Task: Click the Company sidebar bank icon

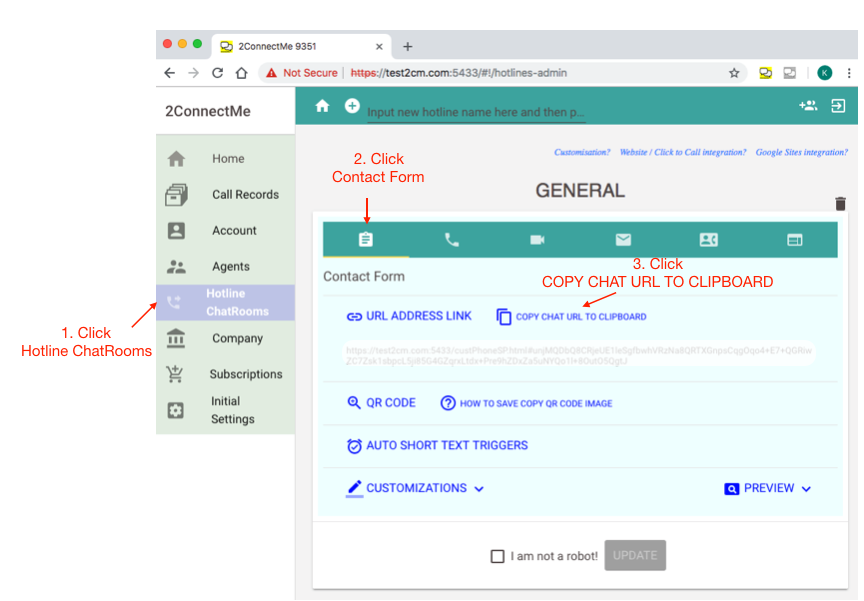Action: [x=176, y=338]
